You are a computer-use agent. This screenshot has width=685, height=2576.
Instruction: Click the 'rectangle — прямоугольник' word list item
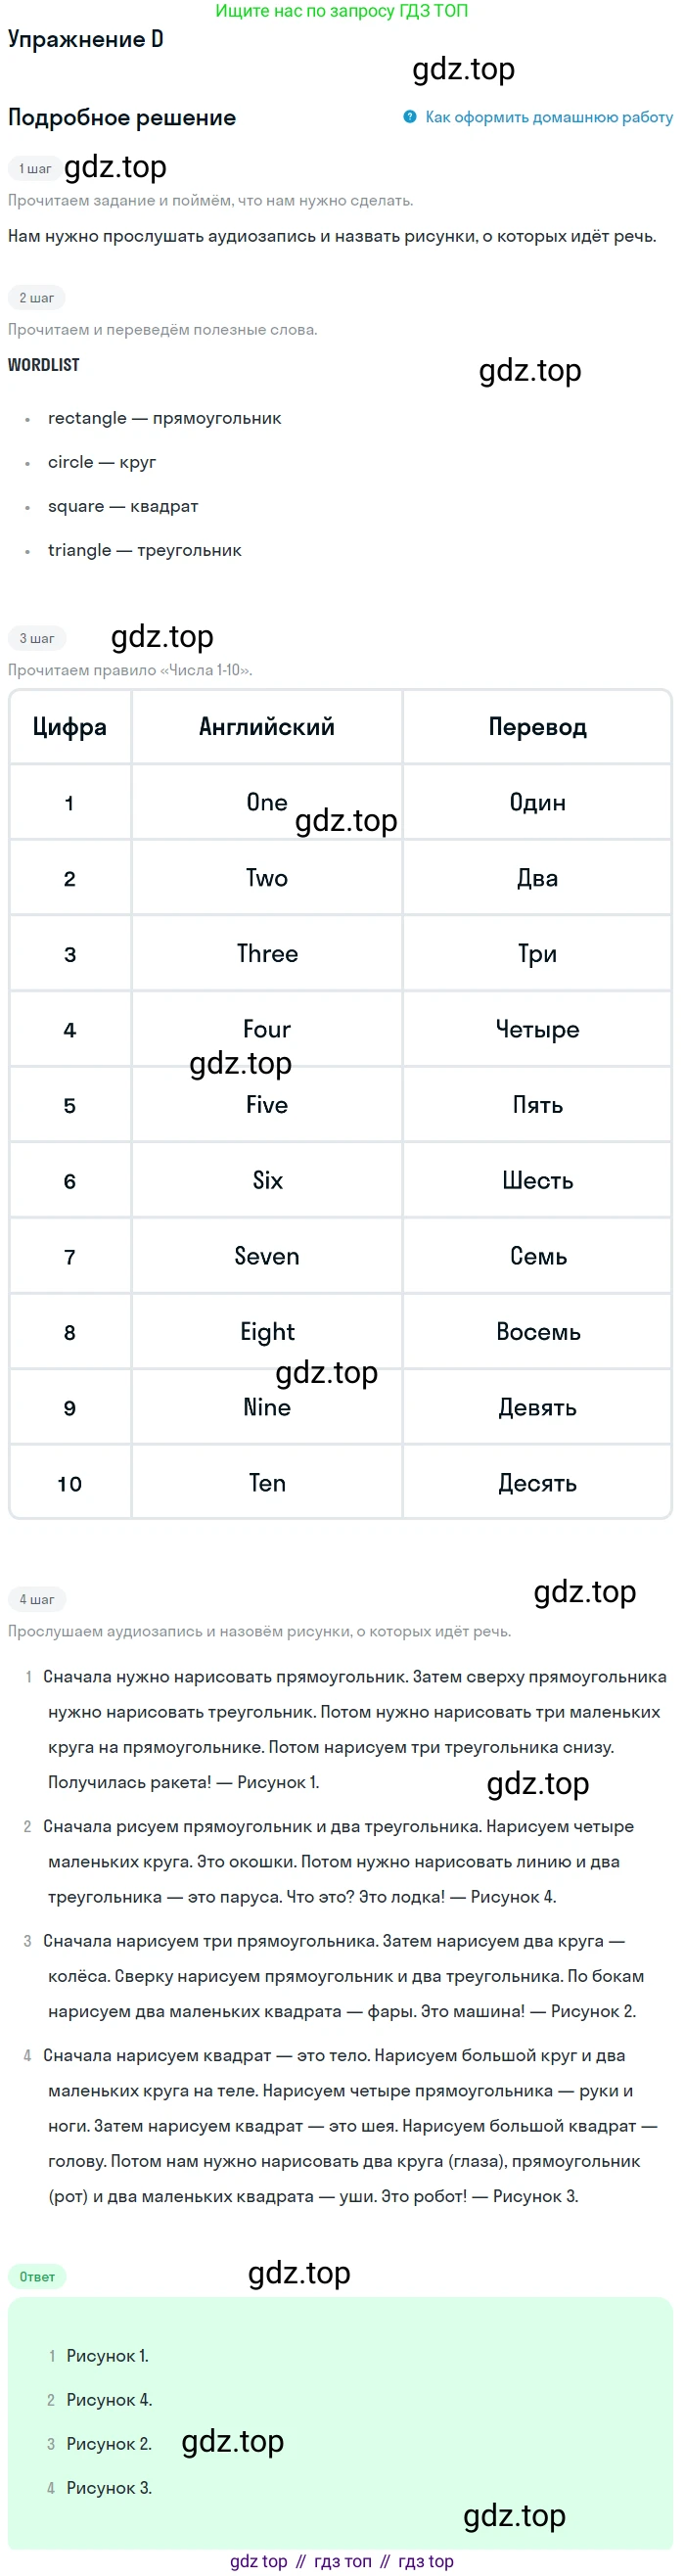165,418
